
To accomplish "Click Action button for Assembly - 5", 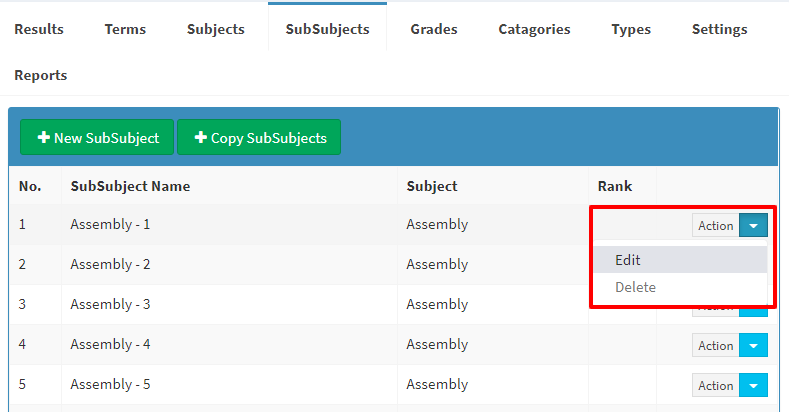I will pos(715,386).
